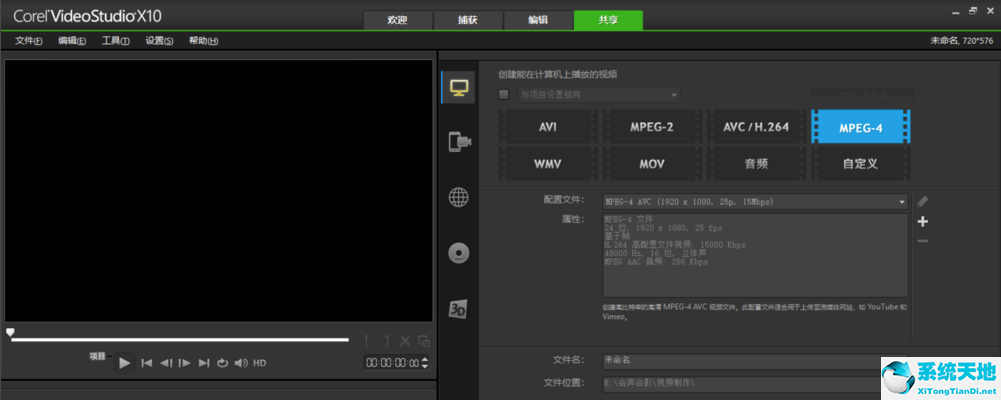Choose the 音频 audio format button

pos(756,164)
